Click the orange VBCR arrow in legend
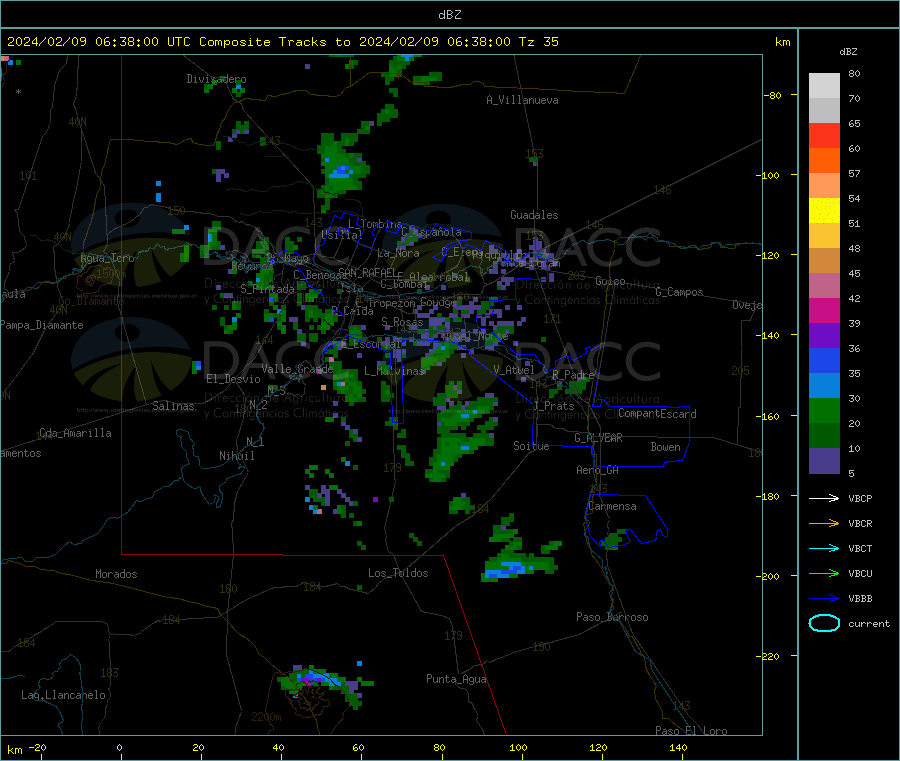This screenshot has width=900, height=761. (x=824, y=523)
